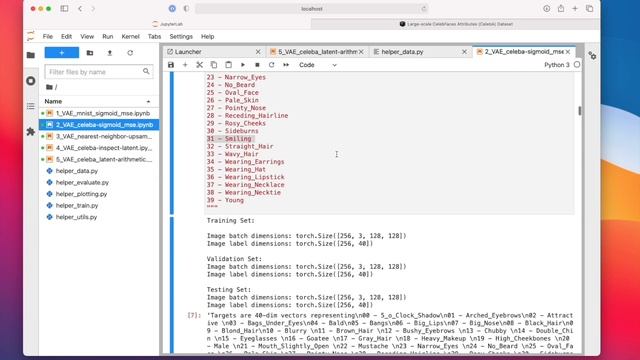The image size is (640, 360).
Task: Open 1_VAE_mnist_sigmoid_mse.ipynb in file list
Action: (99, 113)
